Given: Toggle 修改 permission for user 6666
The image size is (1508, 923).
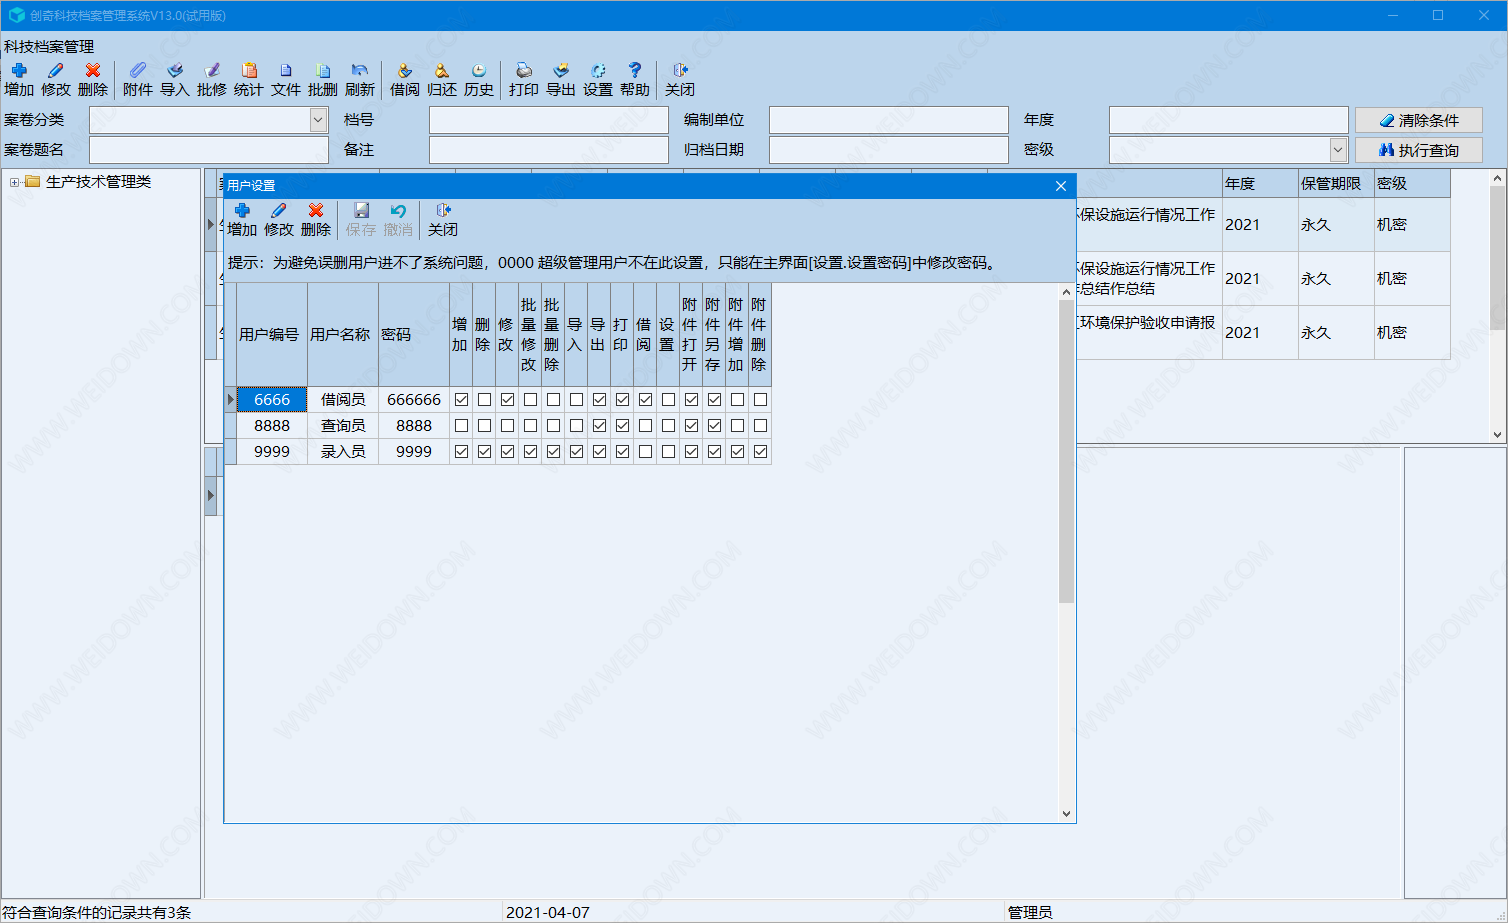Looking at the screenshot, I should [507, 399].
